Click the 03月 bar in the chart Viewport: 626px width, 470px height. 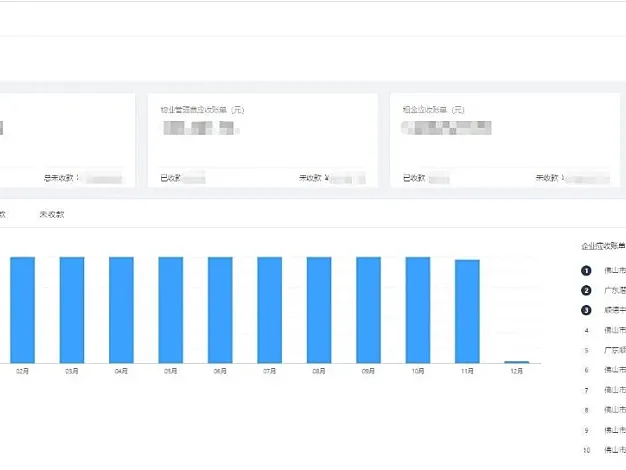(72, 310)
